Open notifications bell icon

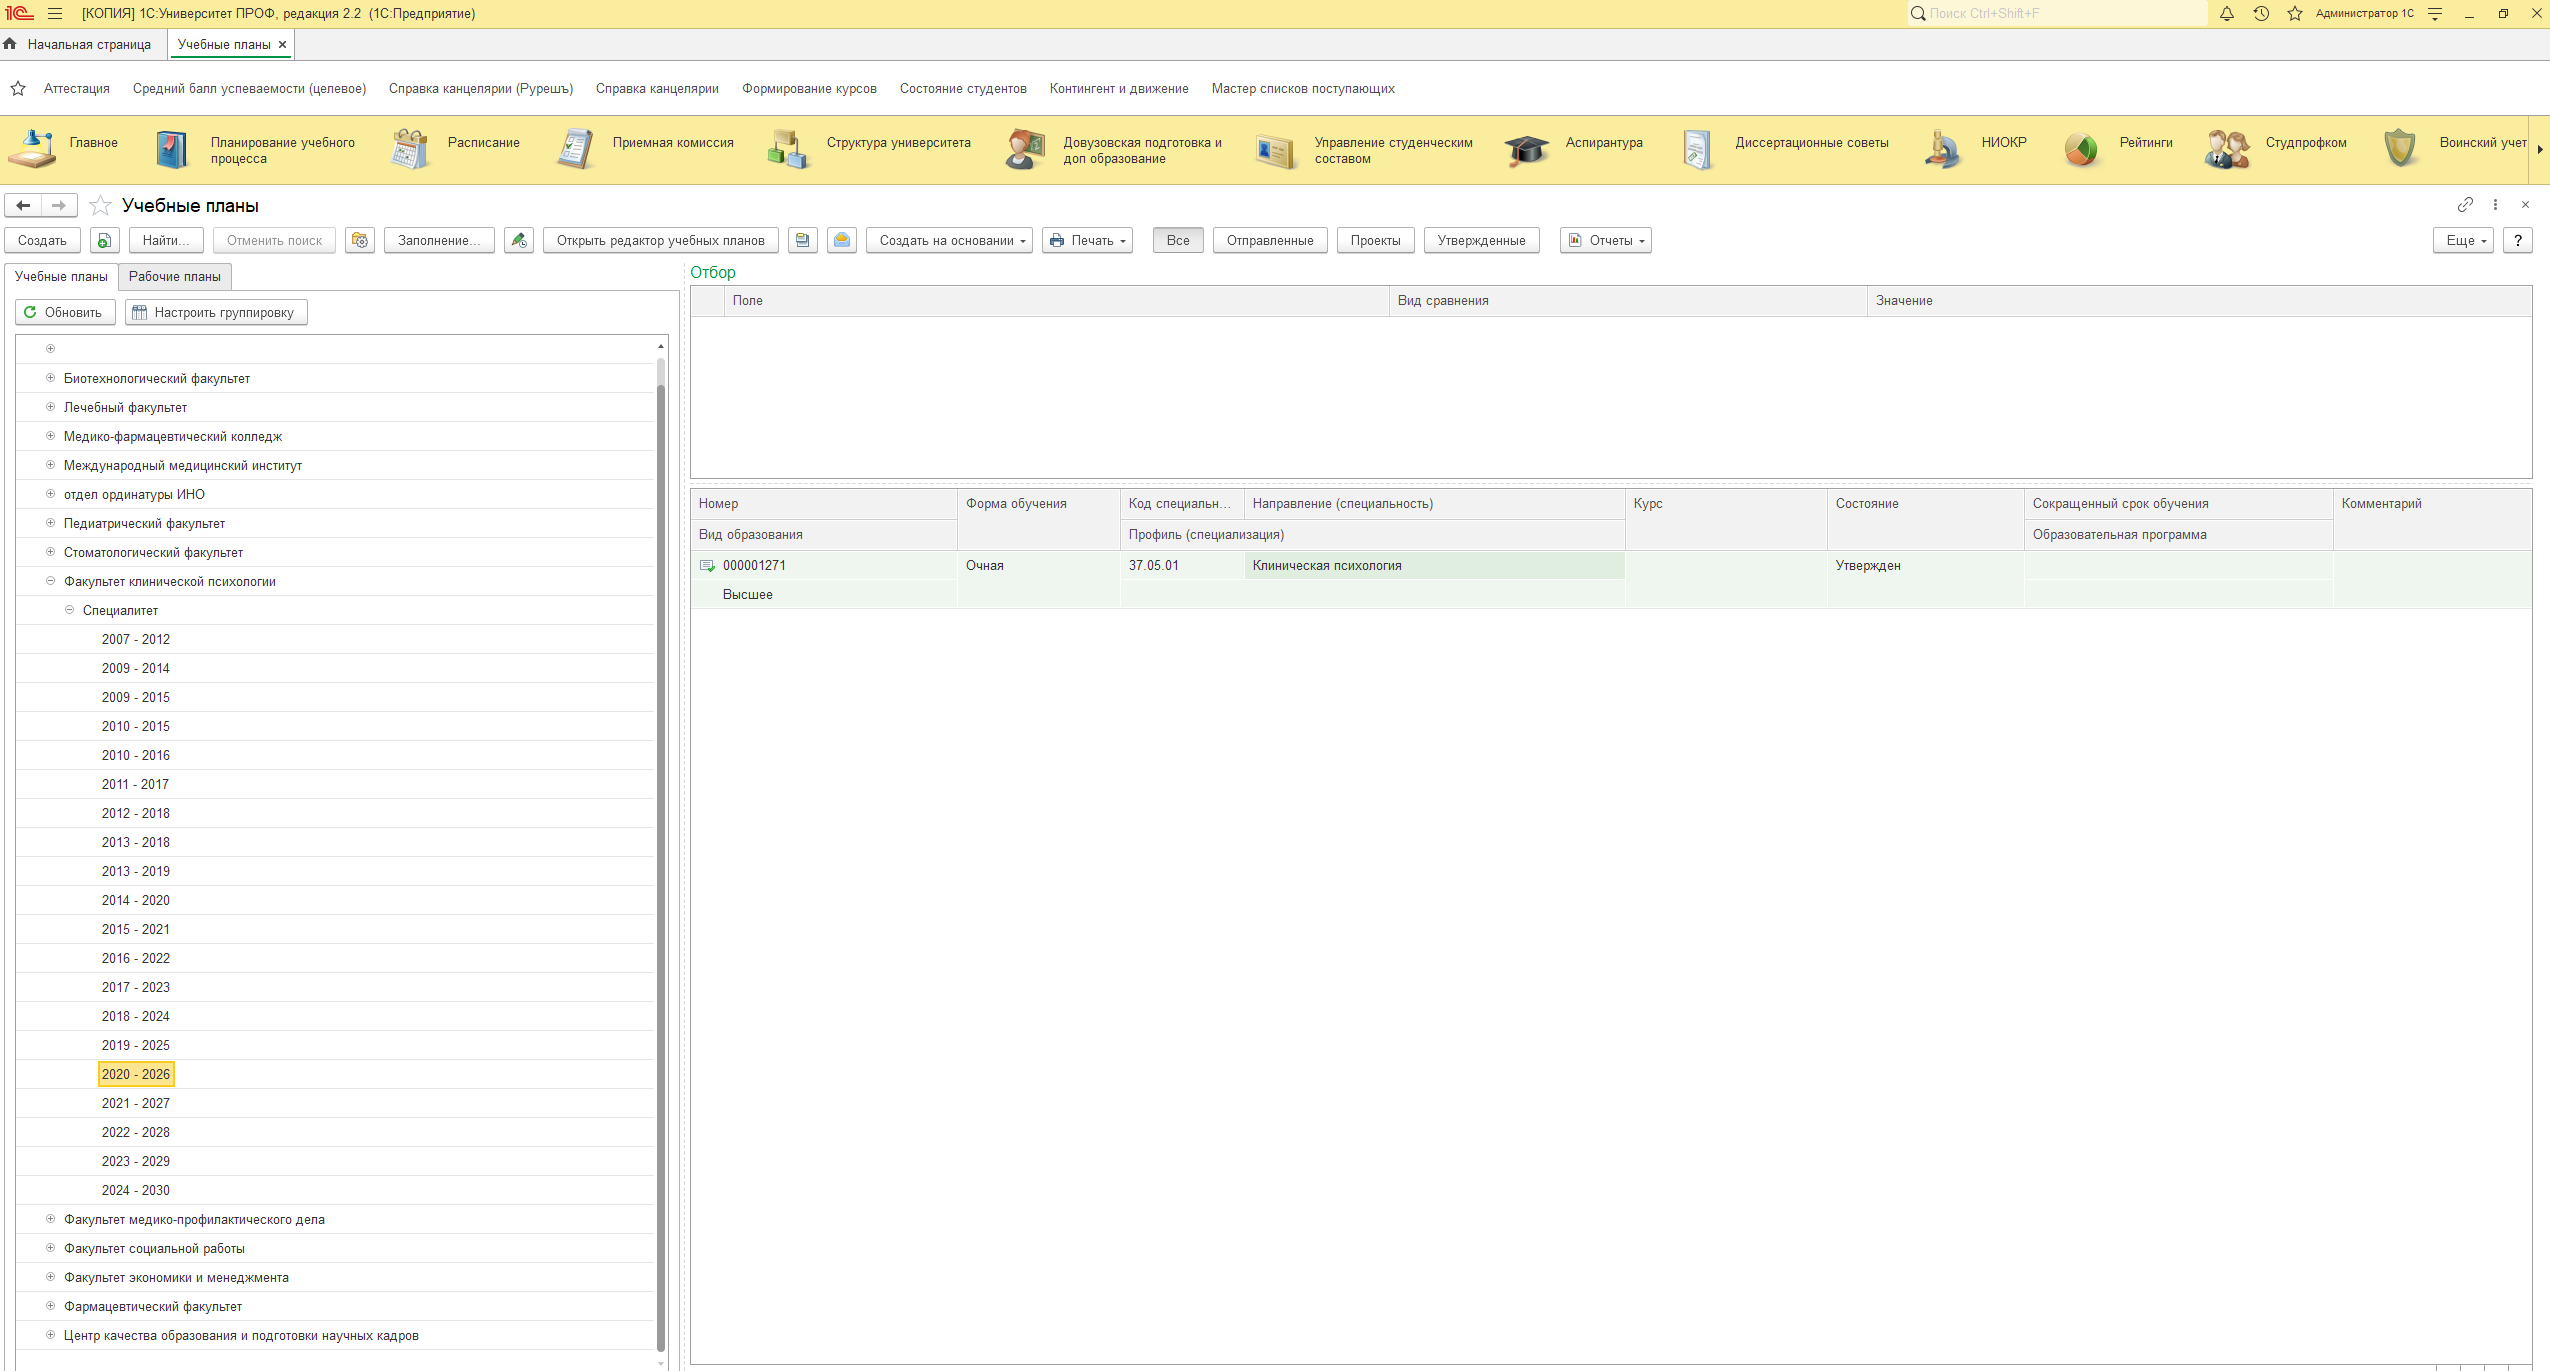(2227, 14)
